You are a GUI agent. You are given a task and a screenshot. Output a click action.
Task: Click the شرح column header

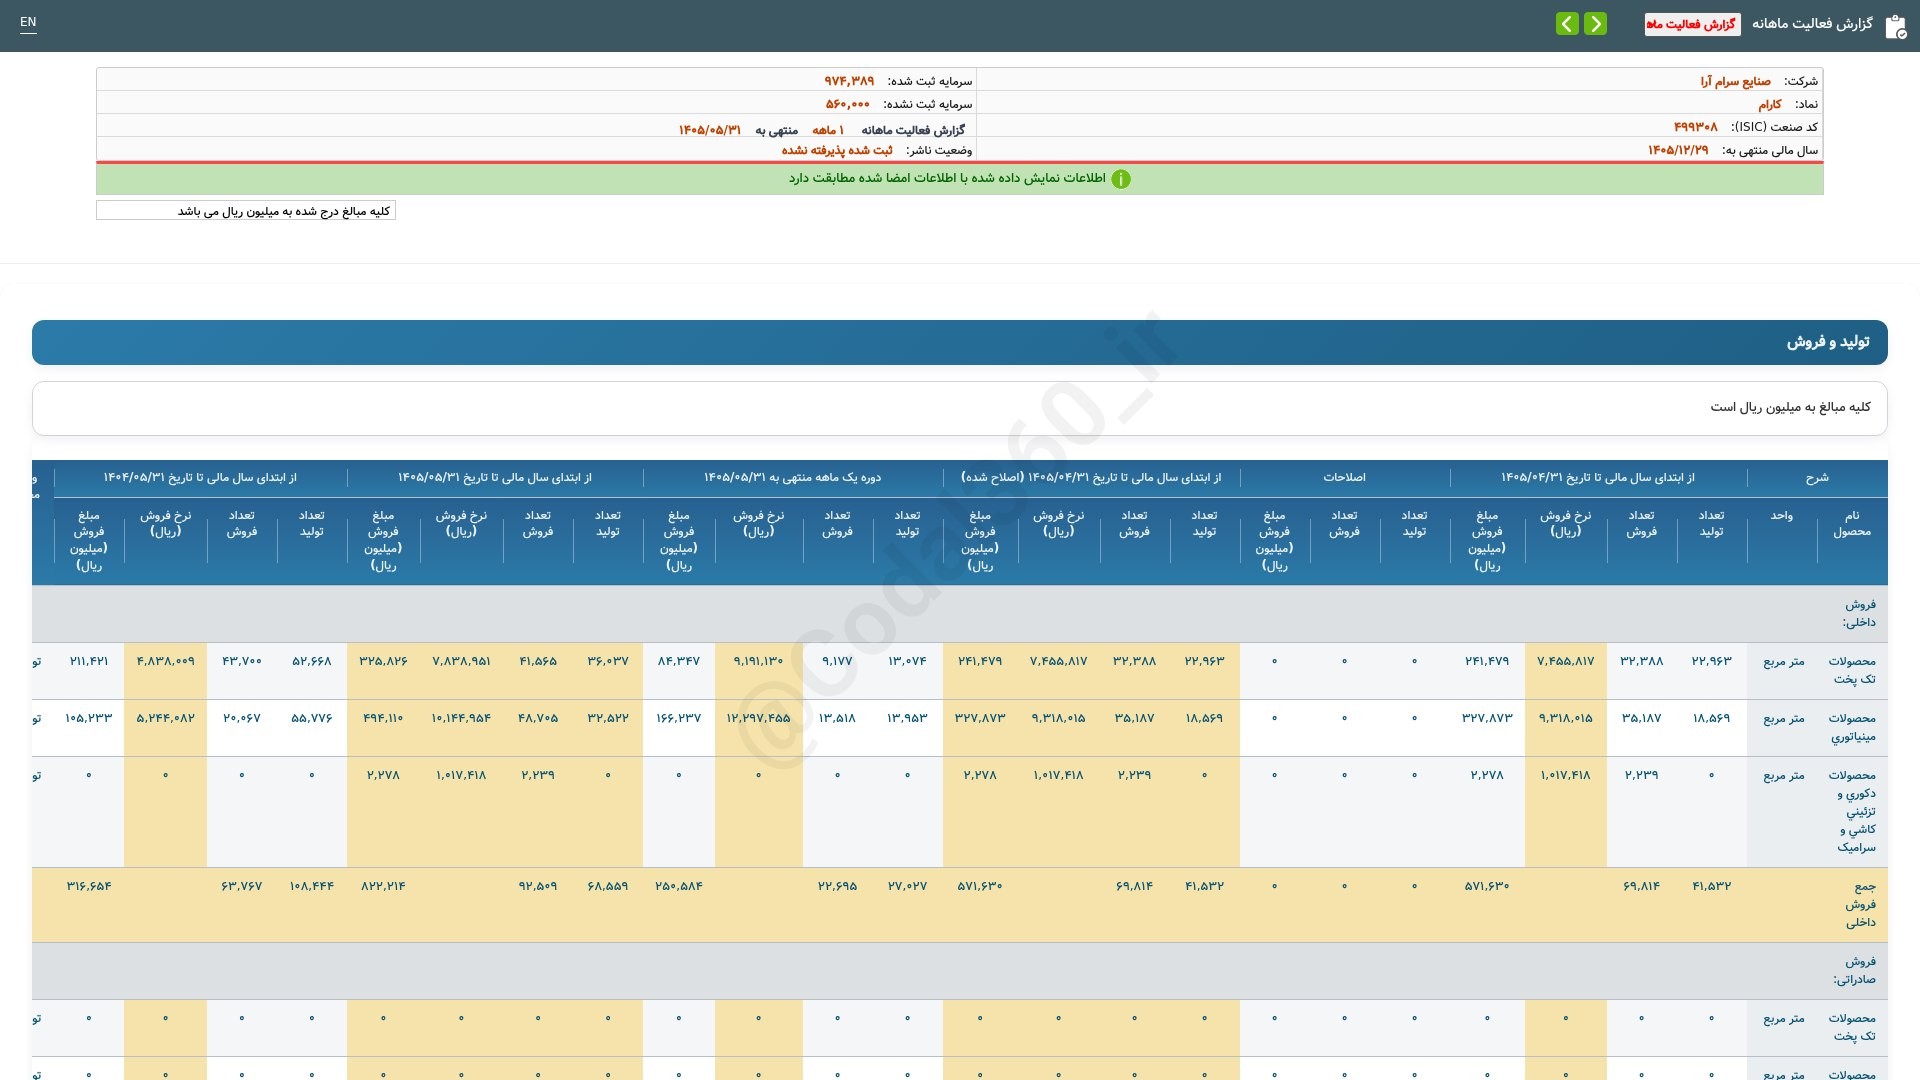pyautogui.click(x=1817, y=477)
